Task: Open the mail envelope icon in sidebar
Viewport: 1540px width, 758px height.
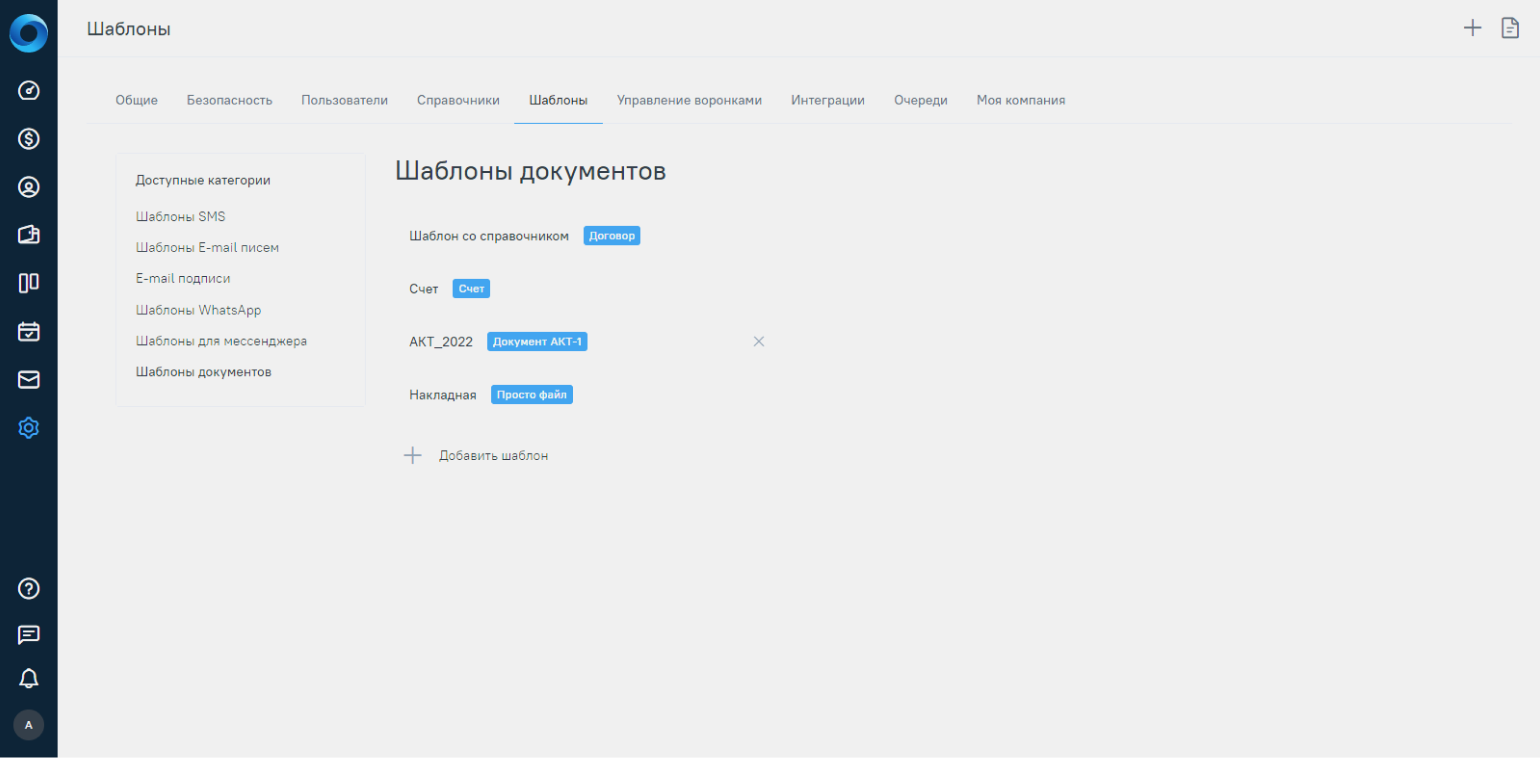Action: [x=29, y=380]
